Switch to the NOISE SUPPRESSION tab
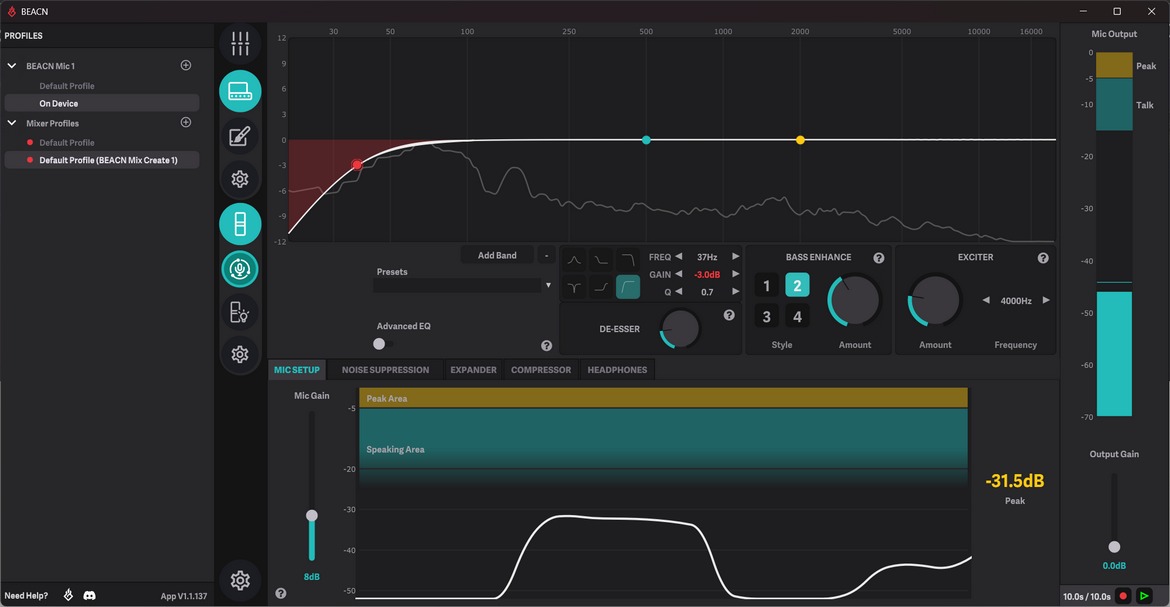The image size is (1170, 607). tap(385, 370)
